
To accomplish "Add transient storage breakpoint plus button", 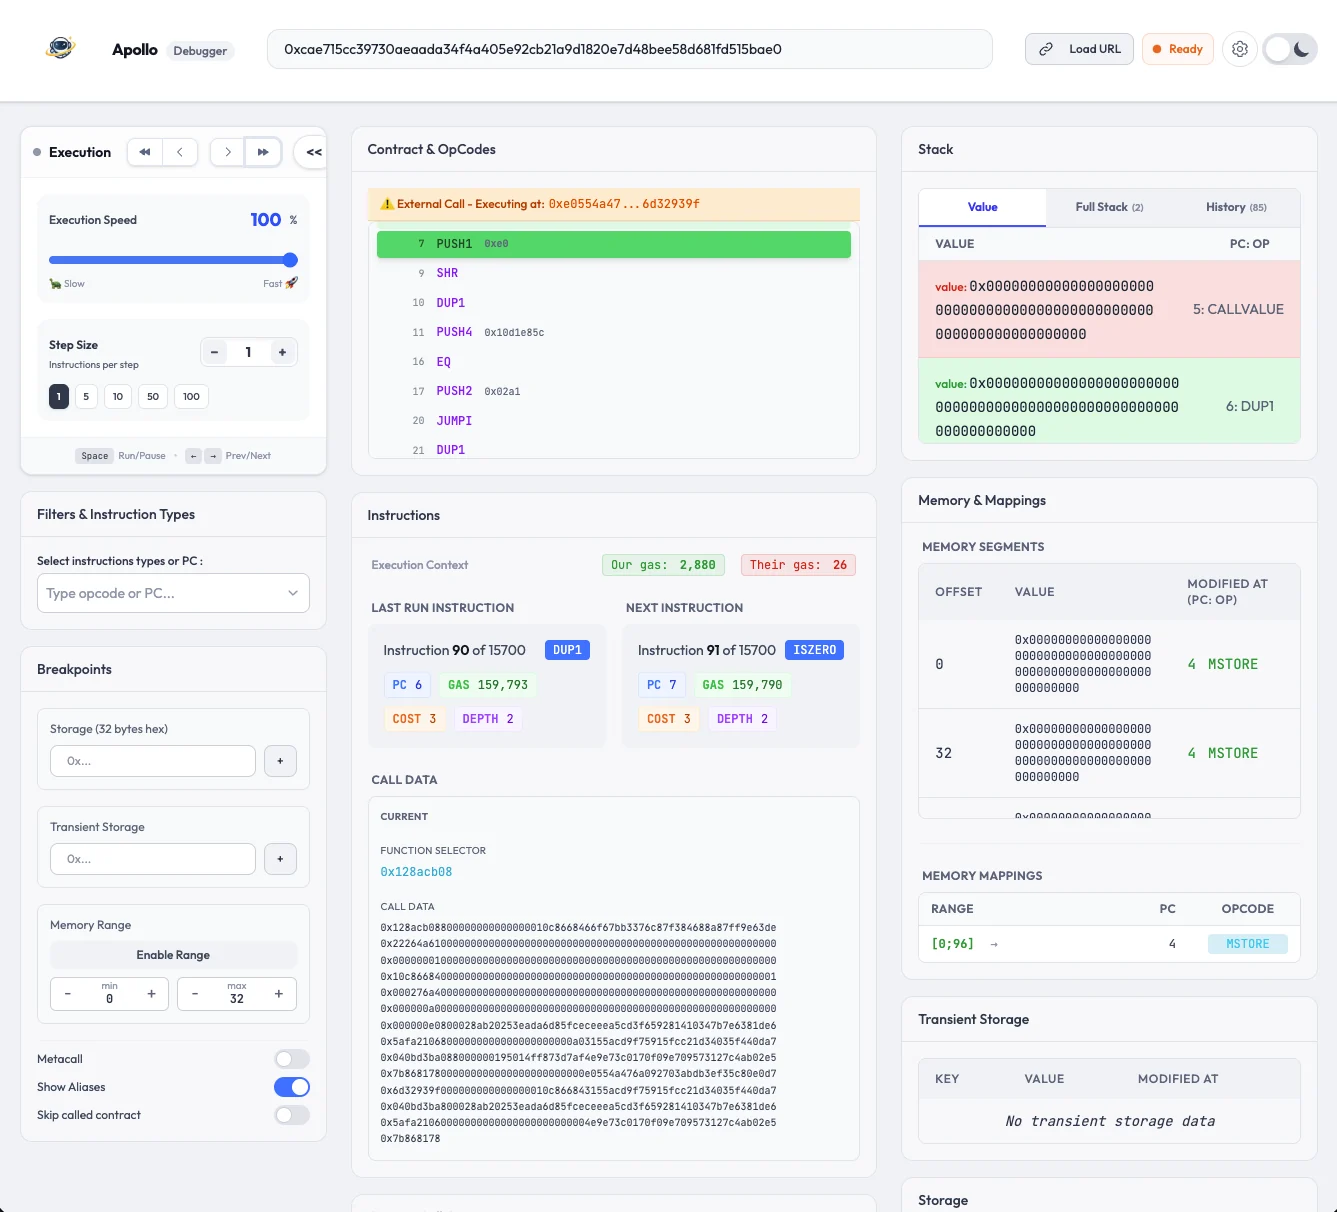I will tap(280, 859).
